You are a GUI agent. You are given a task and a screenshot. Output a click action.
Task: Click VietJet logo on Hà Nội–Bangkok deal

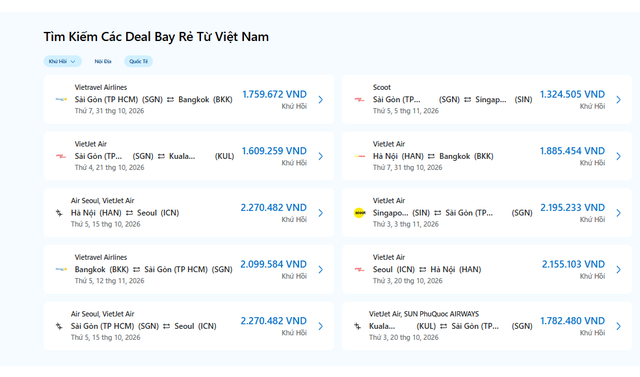coord(359,156)
